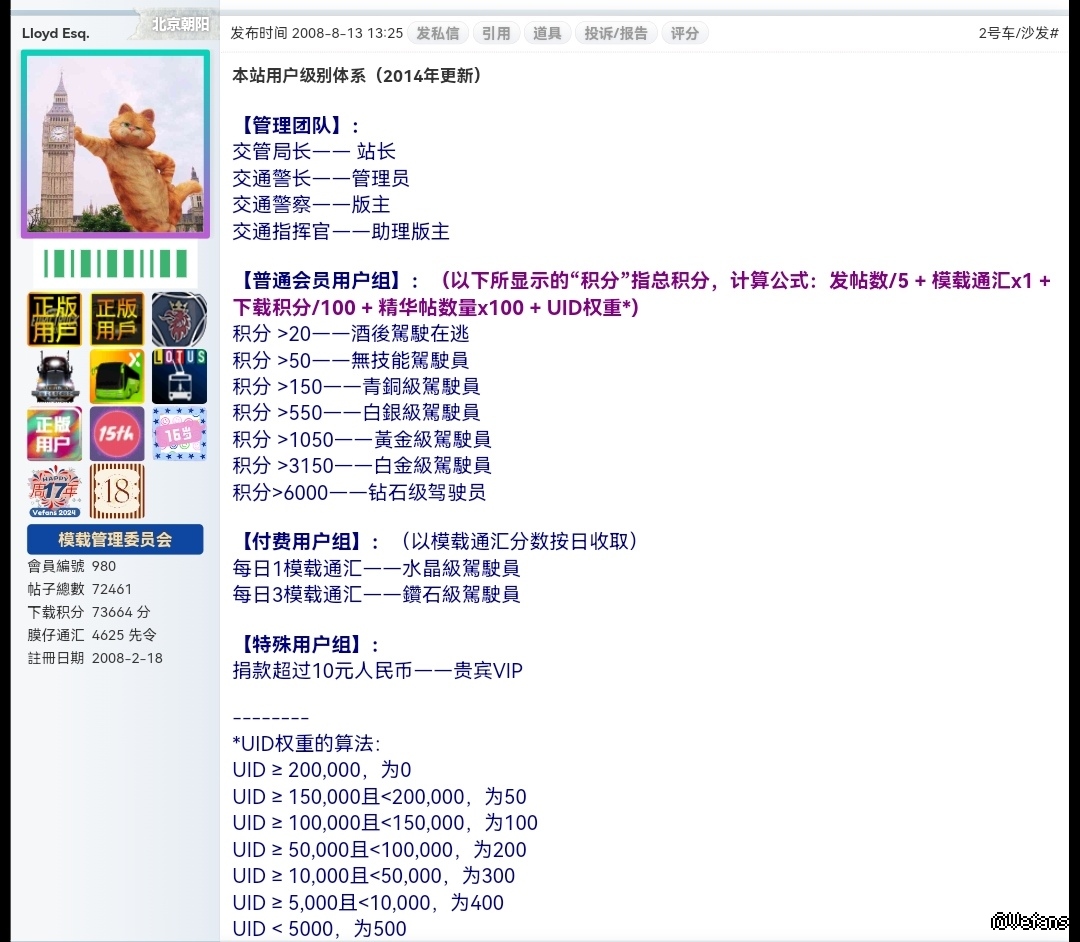Click the *UID权重的算法 heading
The width and height of the screenshot is (1080, 942).
coord(307,744)
